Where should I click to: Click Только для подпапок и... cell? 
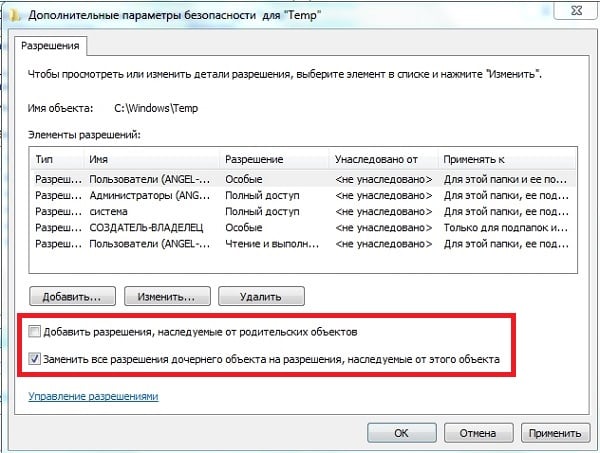(505, 228)
